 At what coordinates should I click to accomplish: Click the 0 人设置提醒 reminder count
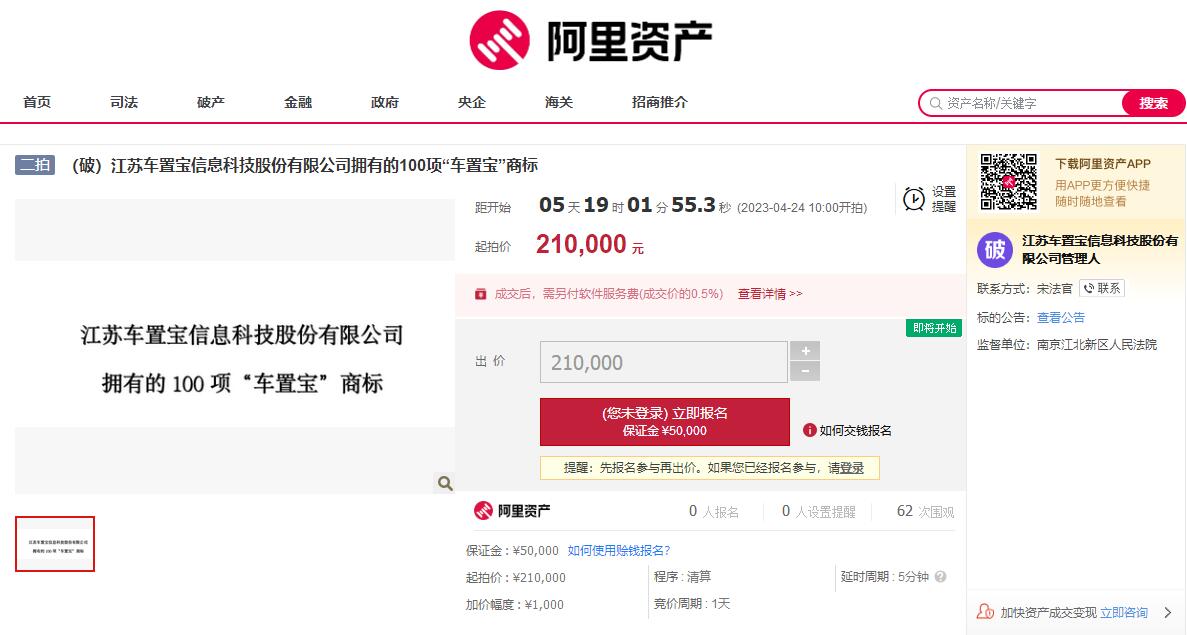tap(818, 512)
